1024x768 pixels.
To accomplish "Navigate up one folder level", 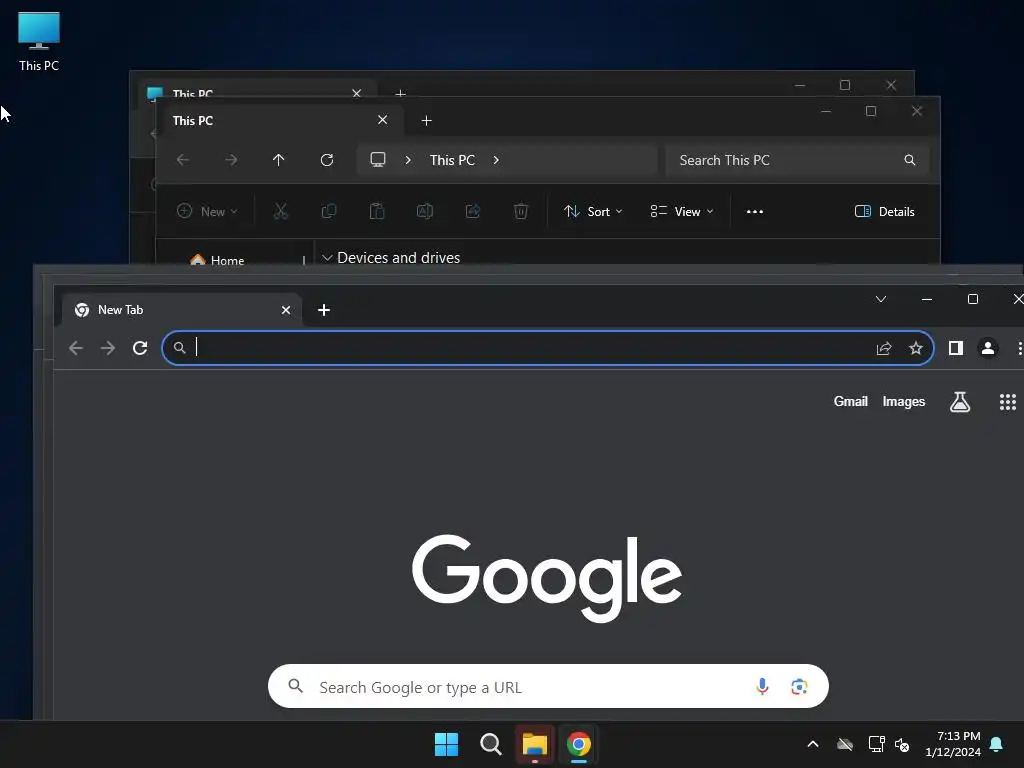I will click(279, 160).
